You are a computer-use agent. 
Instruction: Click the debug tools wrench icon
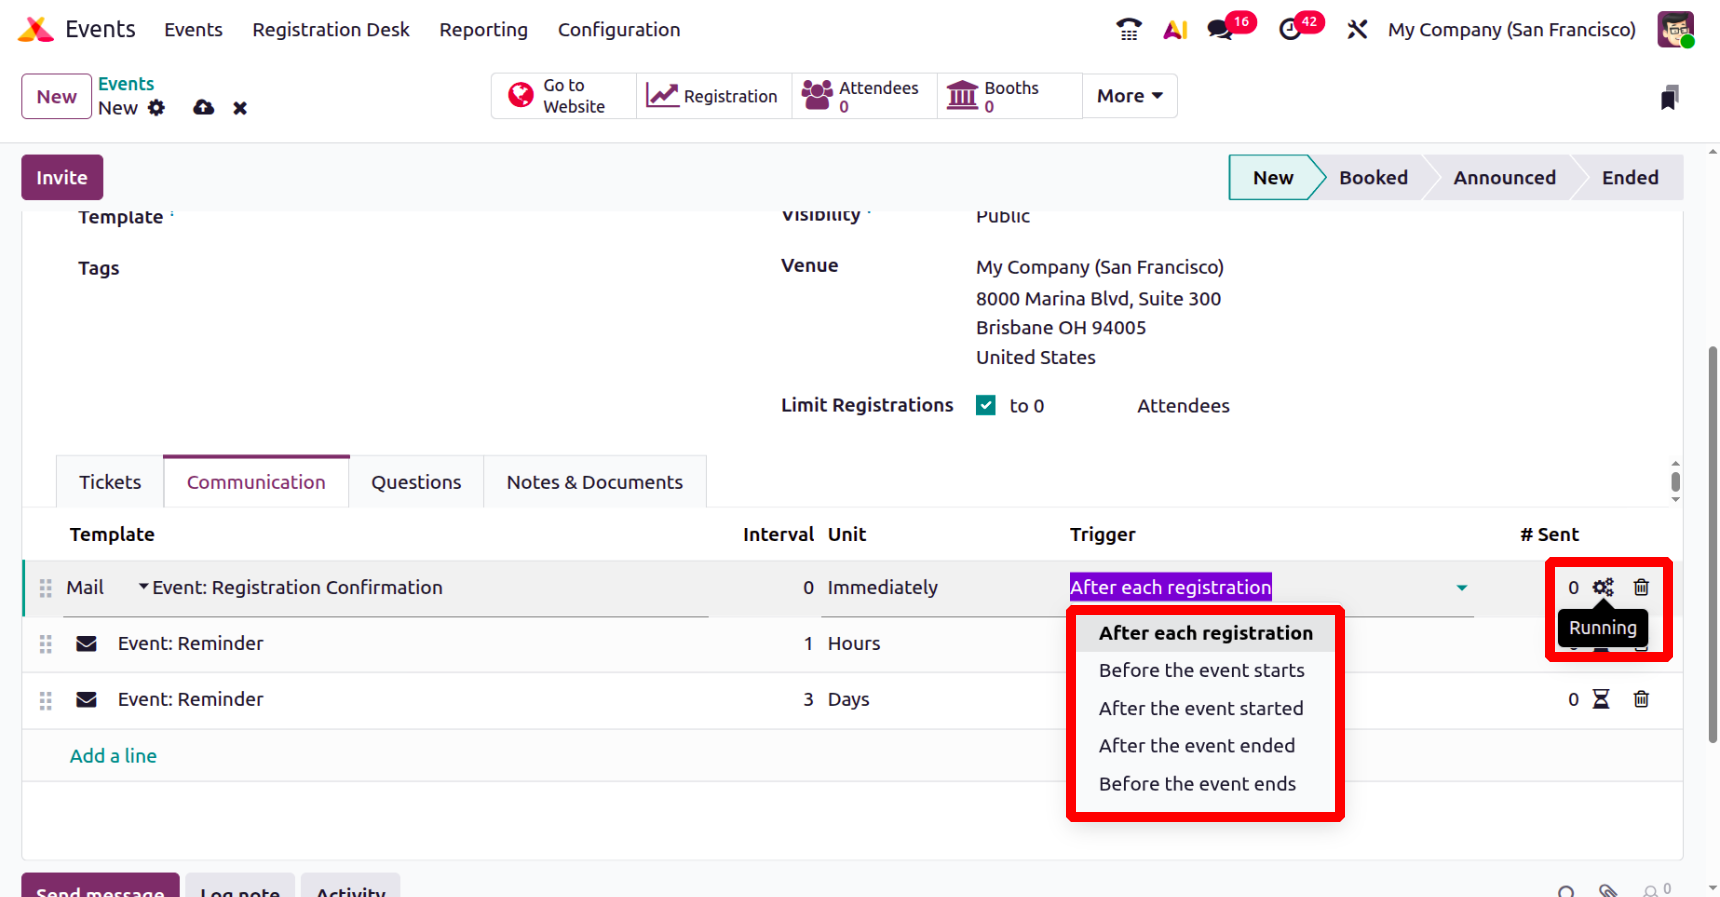[x=1357, y=30]
